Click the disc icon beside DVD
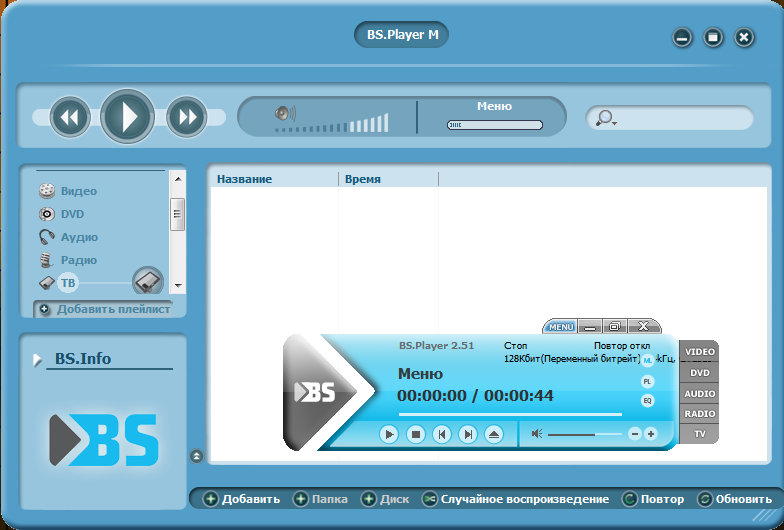 coord(47,214)
